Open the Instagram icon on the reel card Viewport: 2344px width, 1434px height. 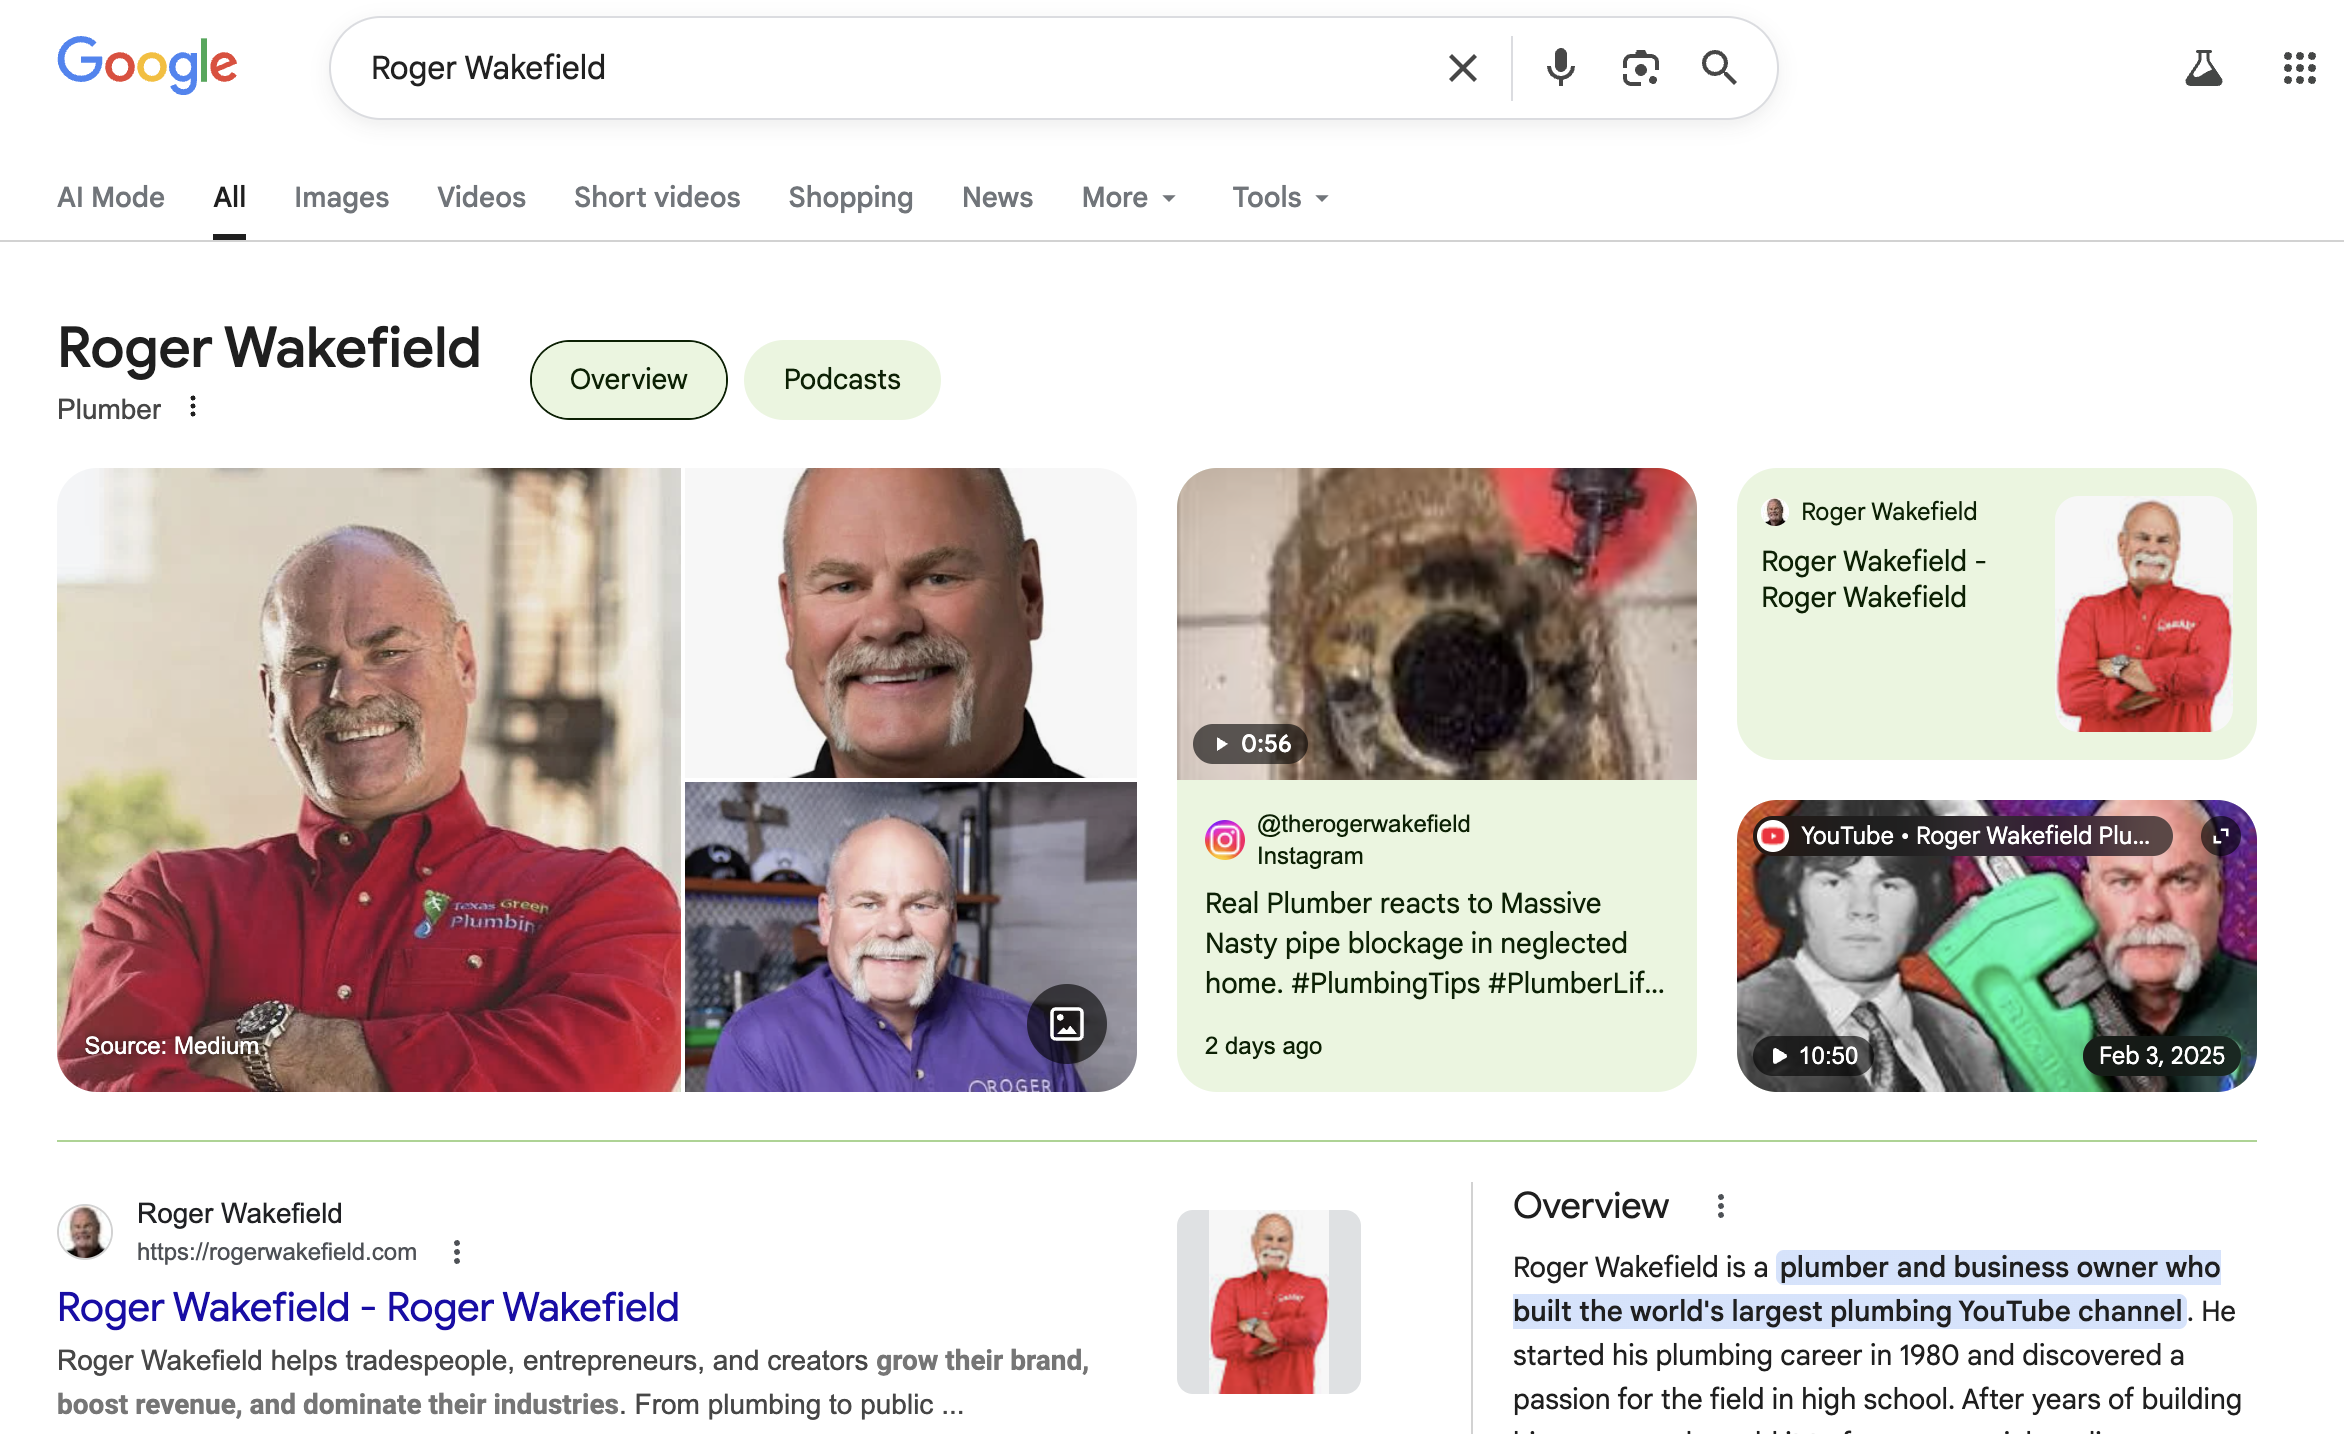click(1224, 838)
